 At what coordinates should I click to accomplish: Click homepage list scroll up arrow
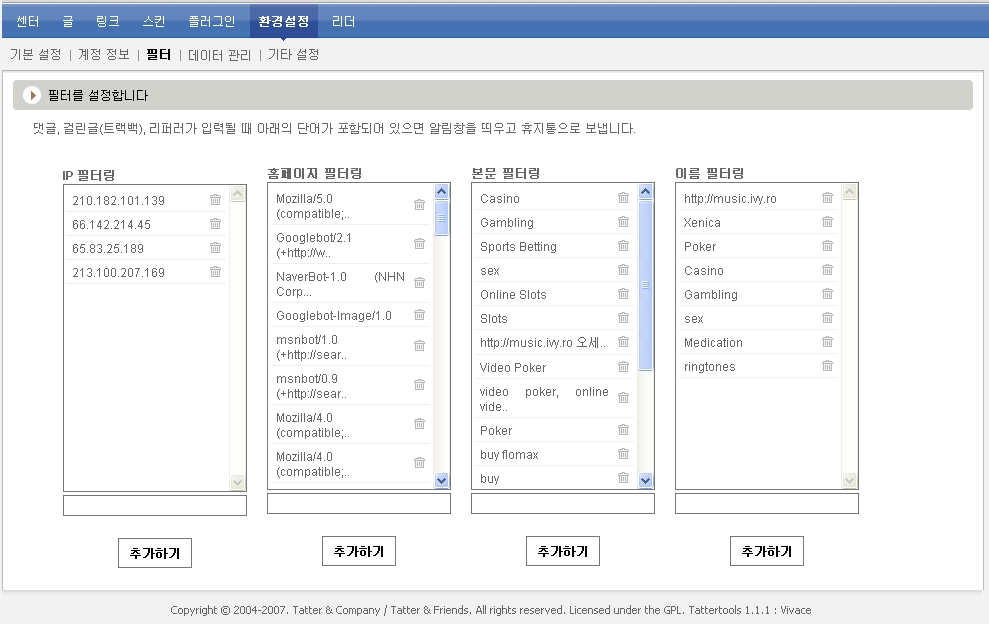(442, 191)
